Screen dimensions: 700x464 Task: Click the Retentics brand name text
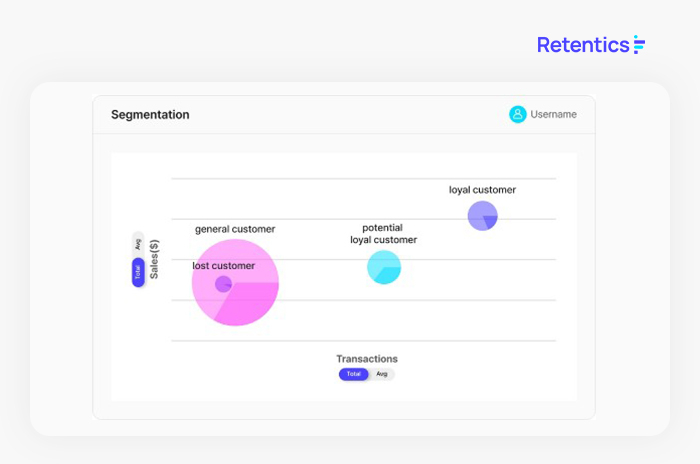coord(583,45)
